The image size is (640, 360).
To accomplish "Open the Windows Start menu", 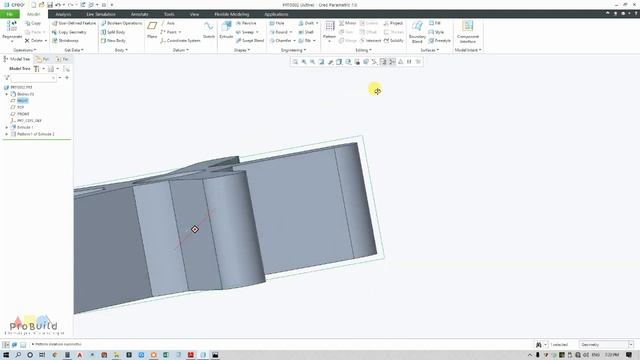I will 6,355.
